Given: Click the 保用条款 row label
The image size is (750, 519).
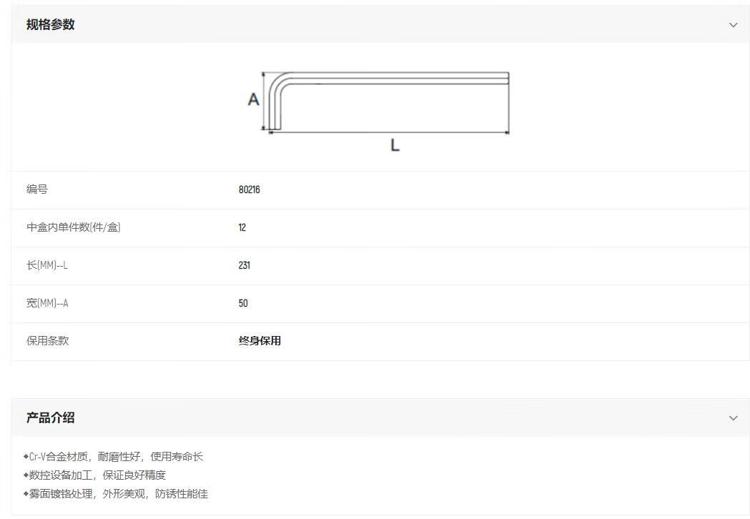Looking at the screenshot, I should (x=48, y=341).
